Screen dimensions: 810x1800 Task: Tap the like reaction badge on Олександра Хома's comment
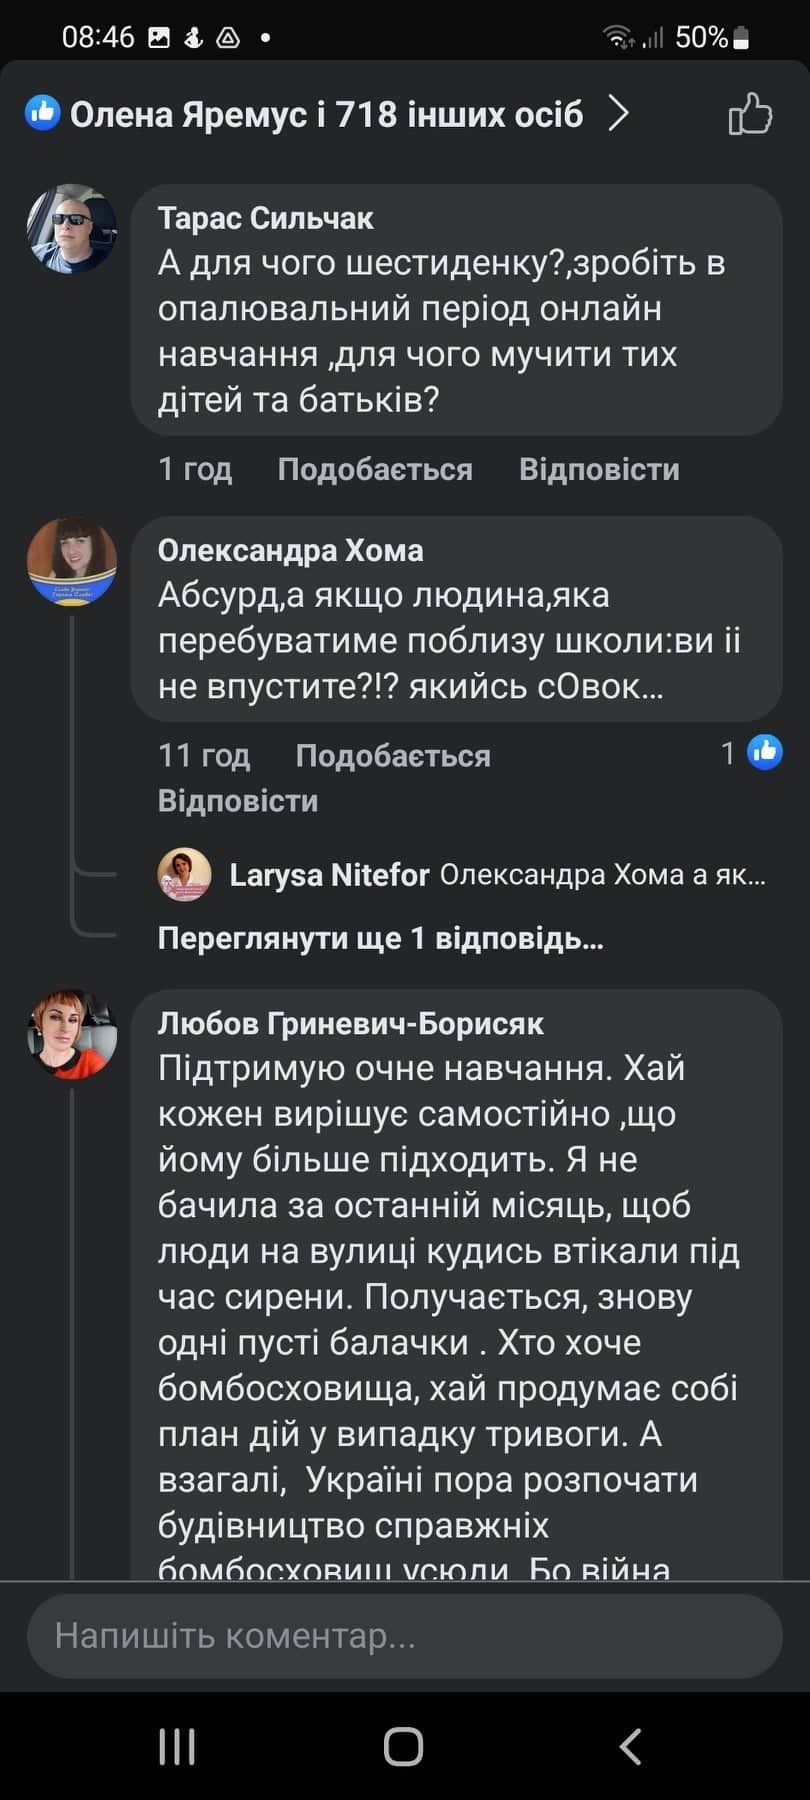(x=765, y=753)
